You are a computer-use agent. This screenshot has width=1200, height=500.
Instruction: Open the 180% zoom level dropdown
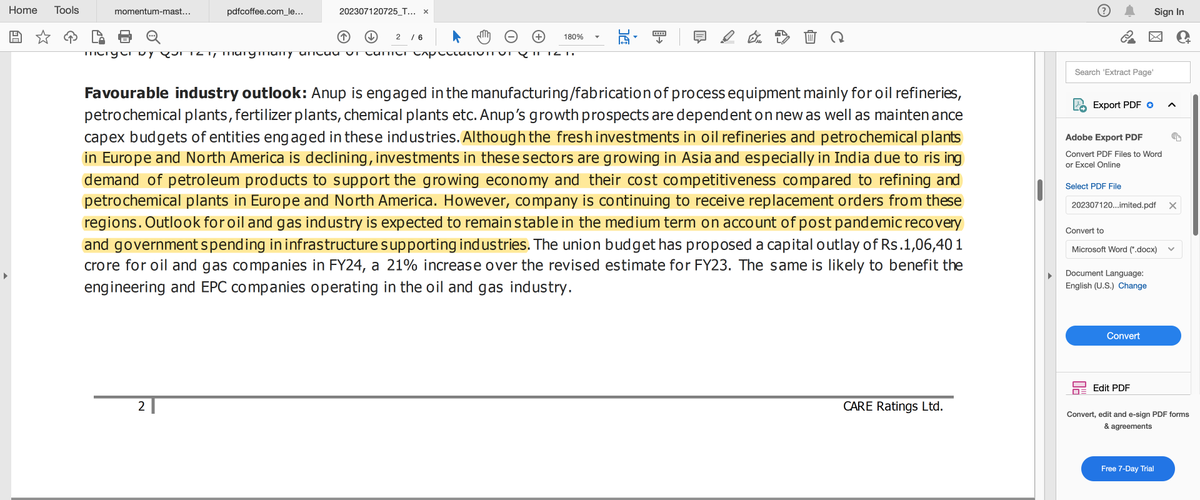582,37
